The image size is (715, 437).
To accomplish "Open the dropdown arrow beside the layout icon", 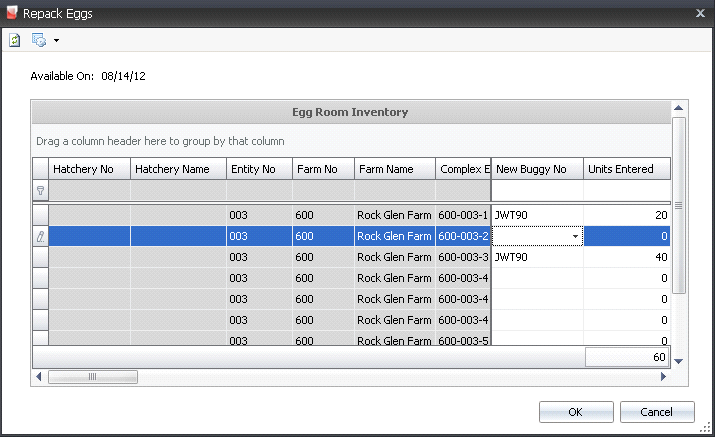I will pos(56,41).
